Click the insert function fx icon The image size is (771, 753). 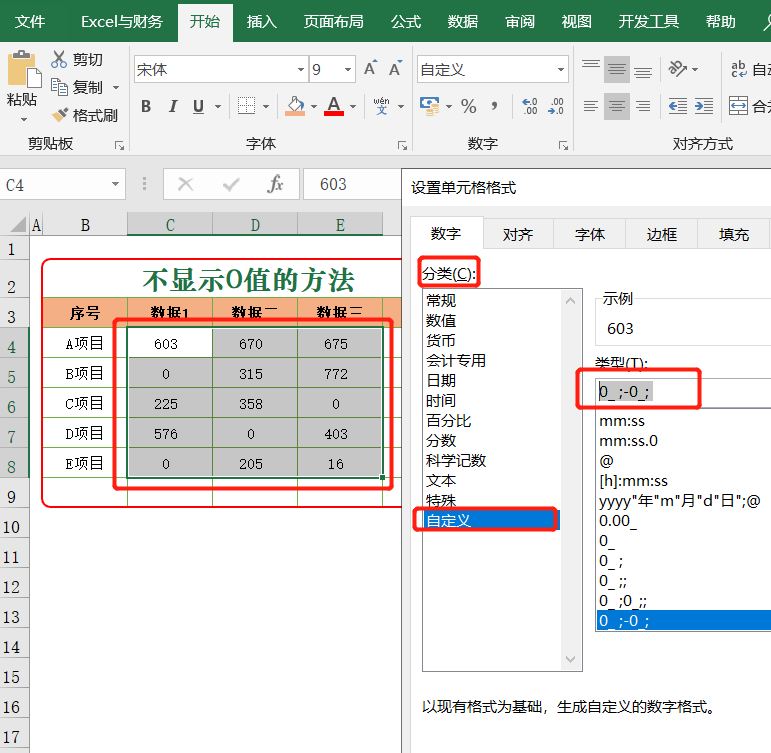click(x=275, y=184)
